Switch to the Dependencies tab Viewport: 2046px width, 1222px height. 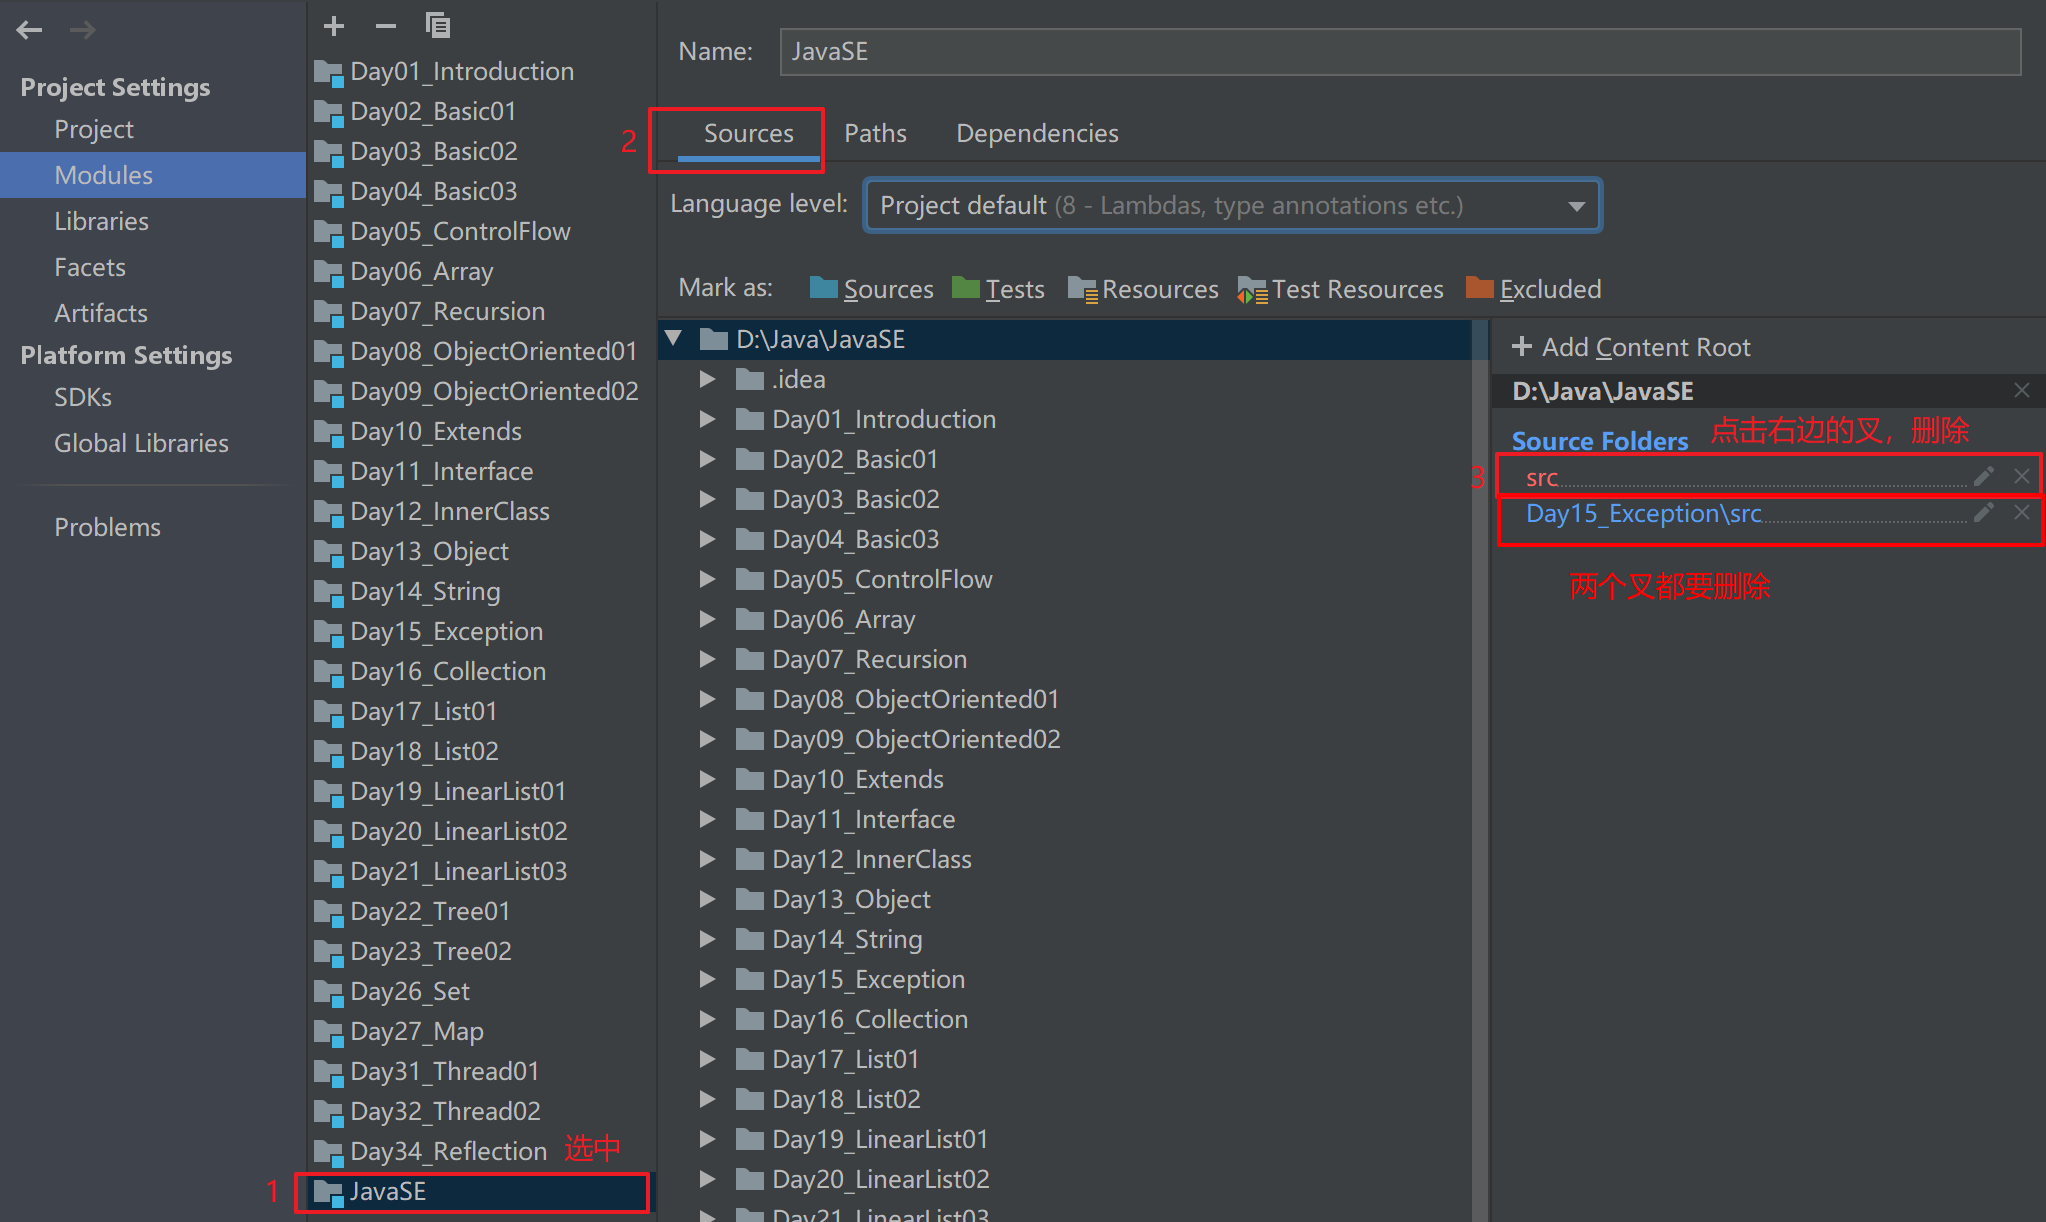1037,133
